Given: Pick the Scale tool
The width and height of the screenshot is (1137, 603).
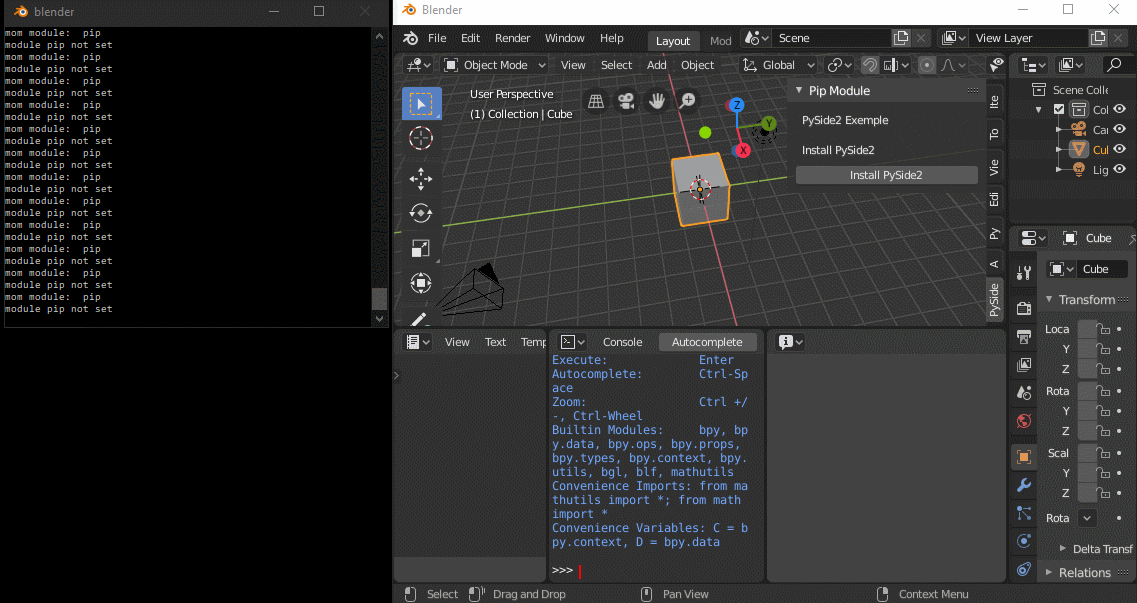Looking at the screenshot, I should click(x=421, y=248).
